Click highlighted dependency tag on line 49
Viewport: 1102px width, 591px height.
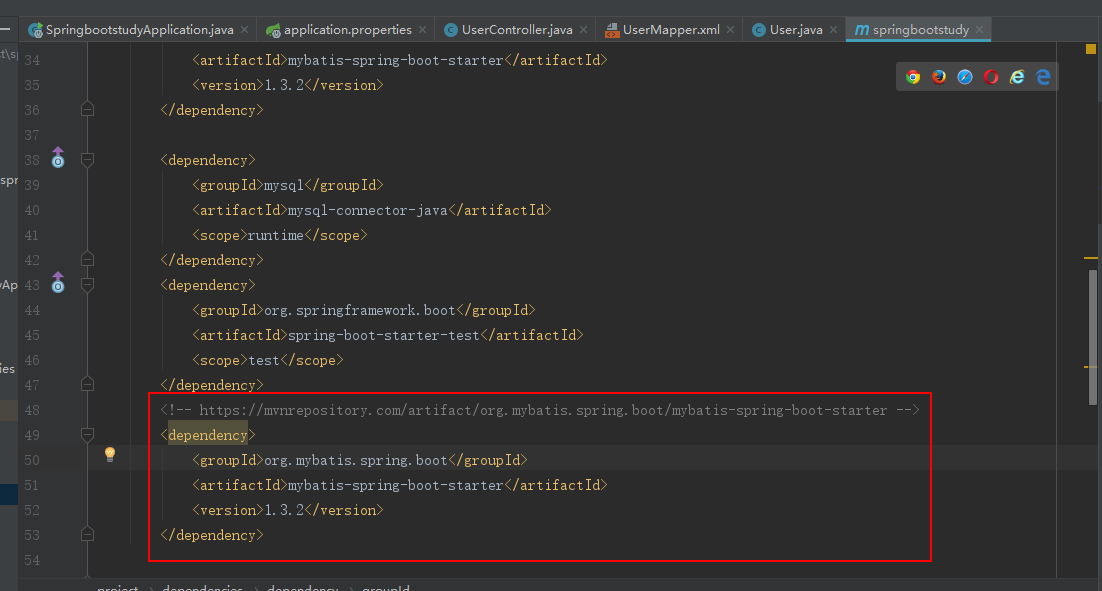pyautogui.click(x=207, y=435)
